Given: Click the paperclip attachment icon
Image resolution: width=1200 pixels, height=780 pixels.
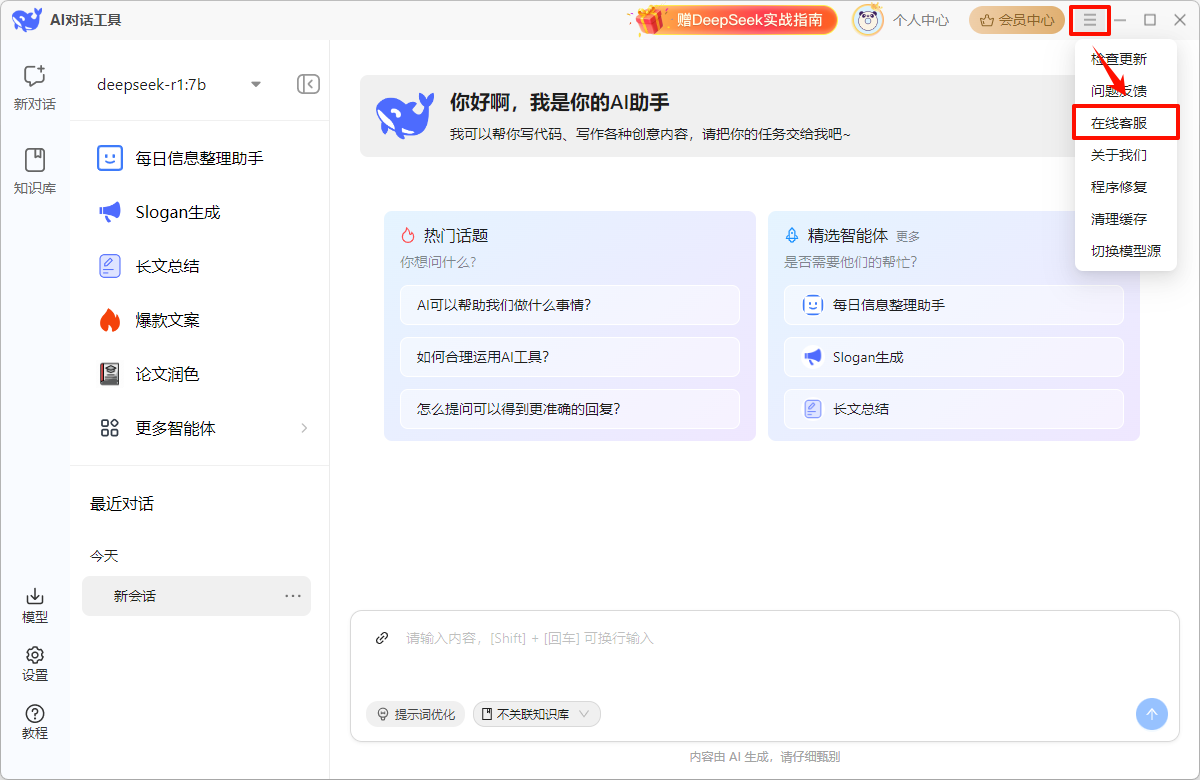Looking at the screenshot, I should click(x=382, y=638).
